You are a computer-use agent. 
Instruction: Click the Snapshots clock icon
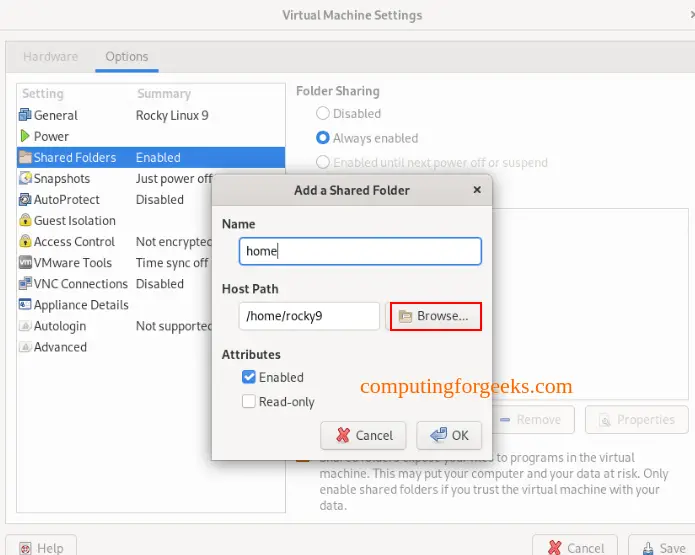25,178
